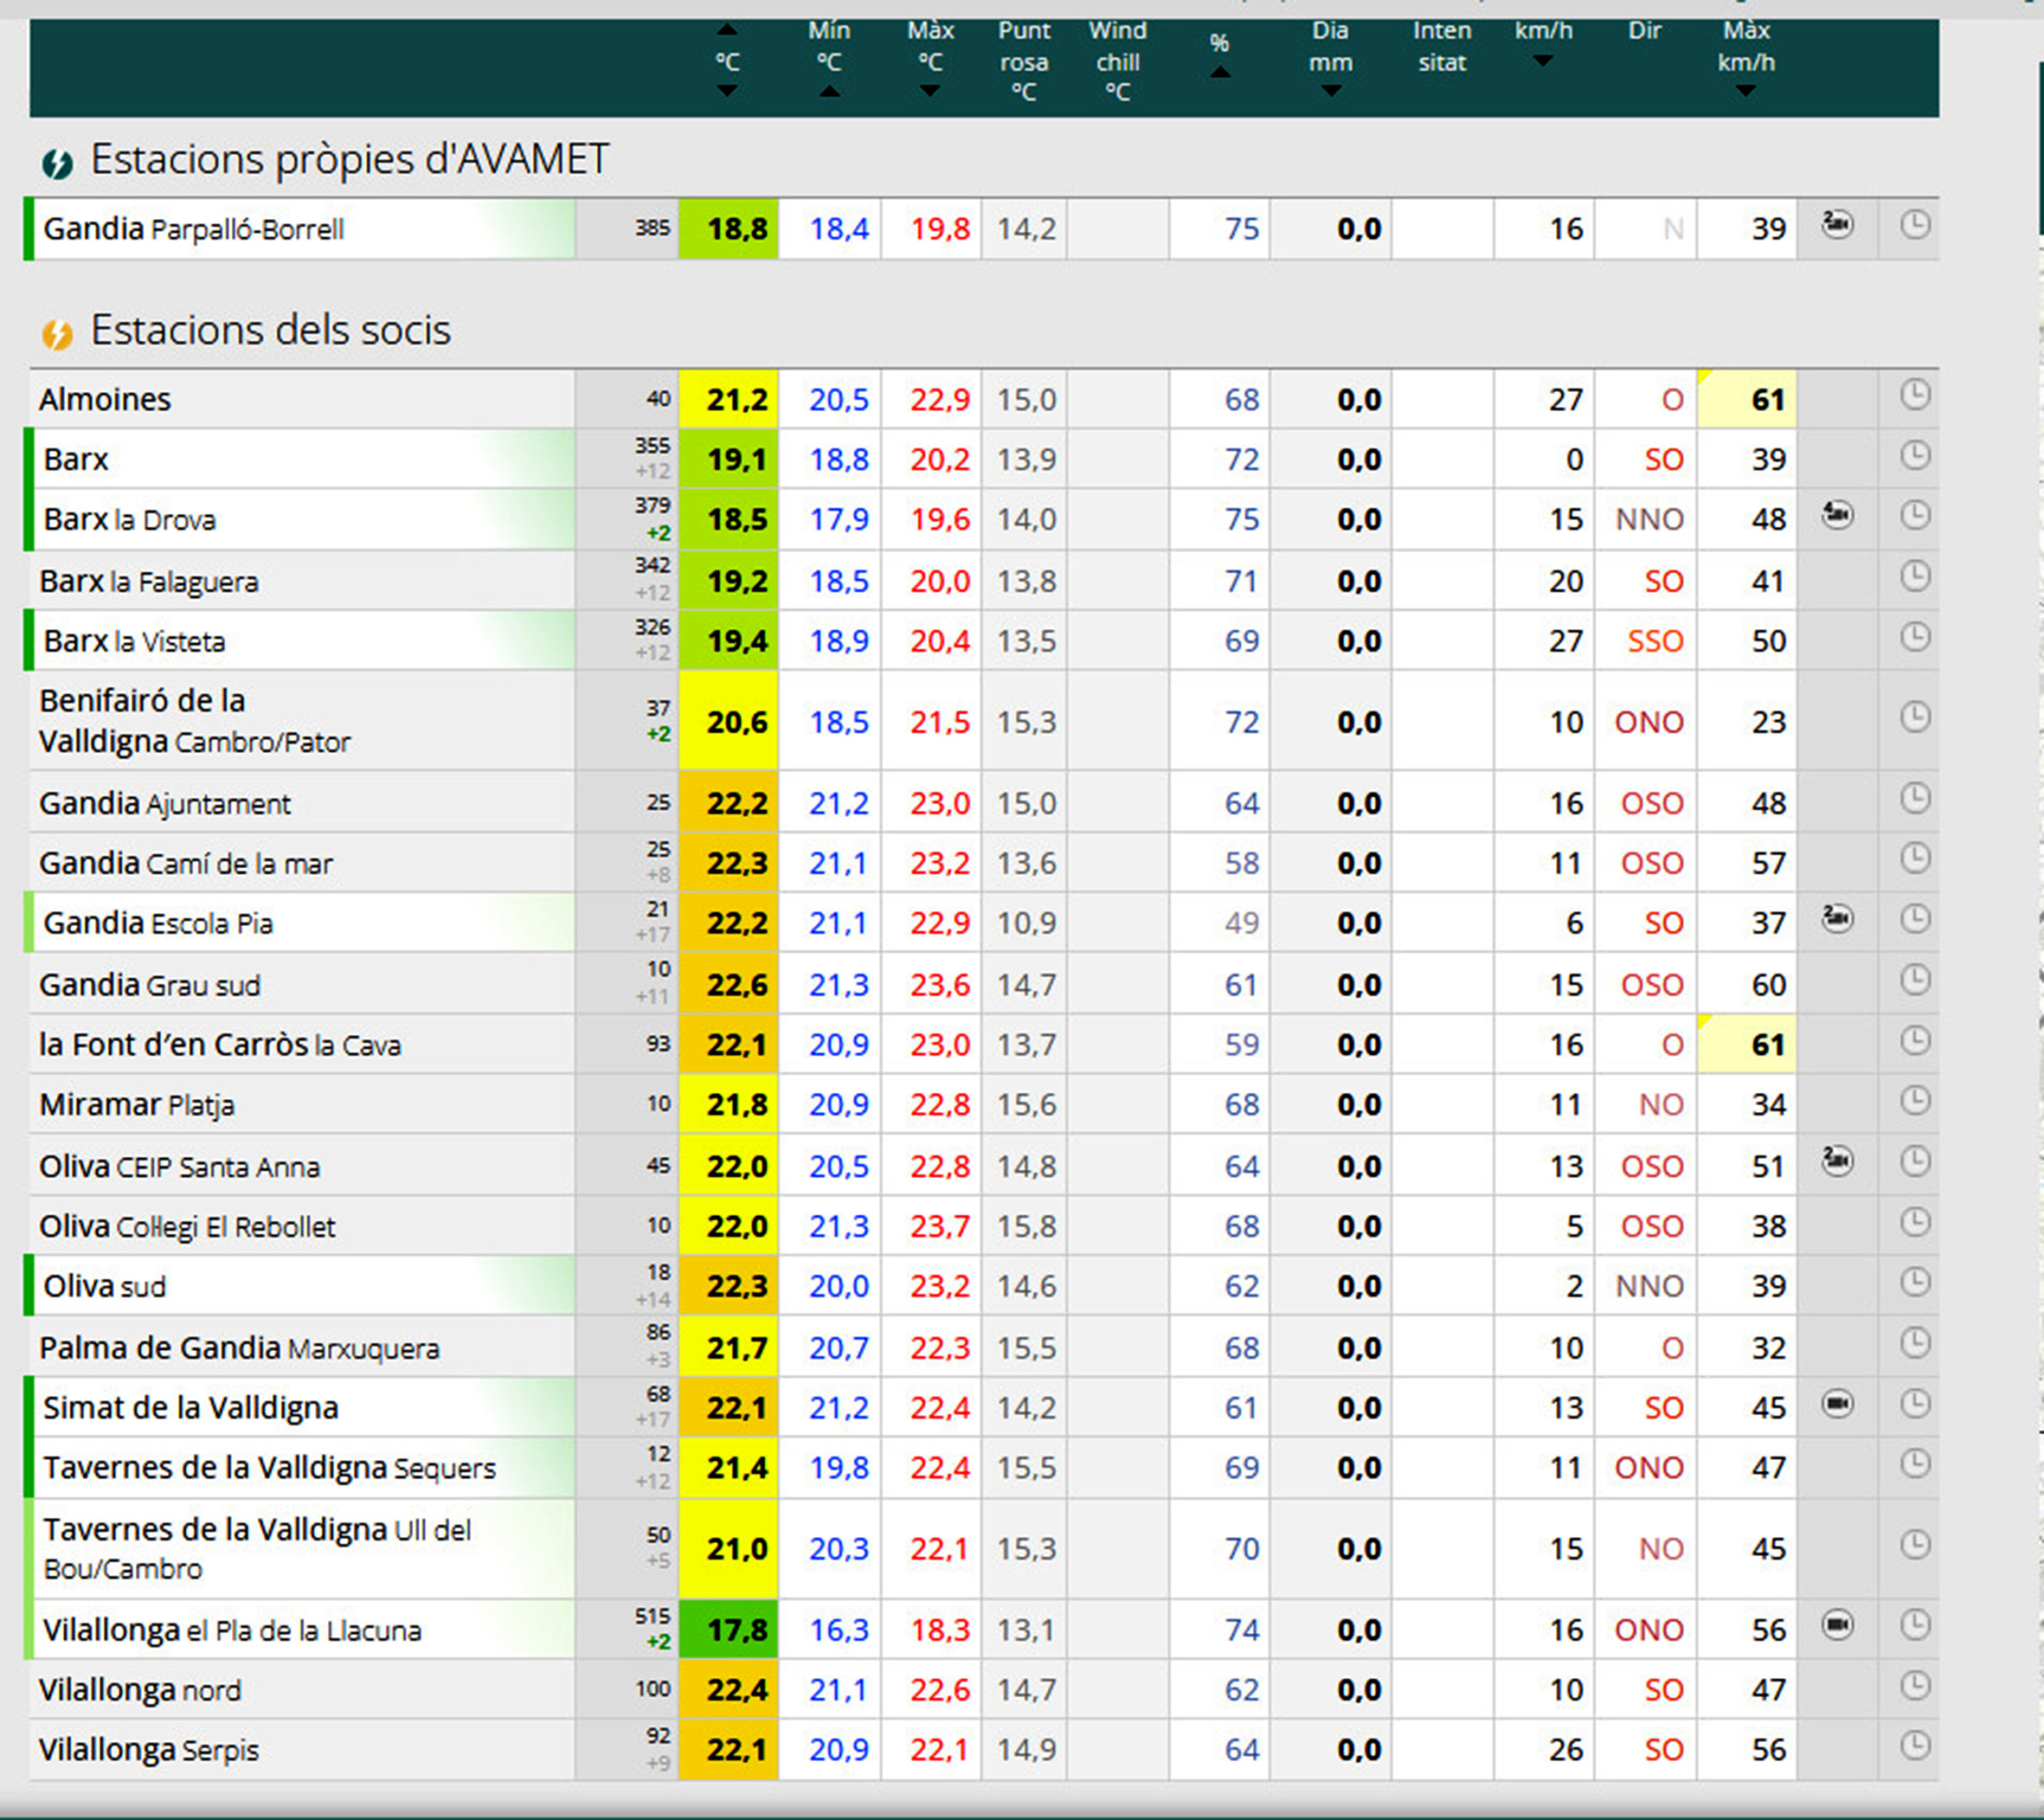
Task: Click clock icon in Oliva Col·legi El Rebollet row
Action: pos(1914,1222)
